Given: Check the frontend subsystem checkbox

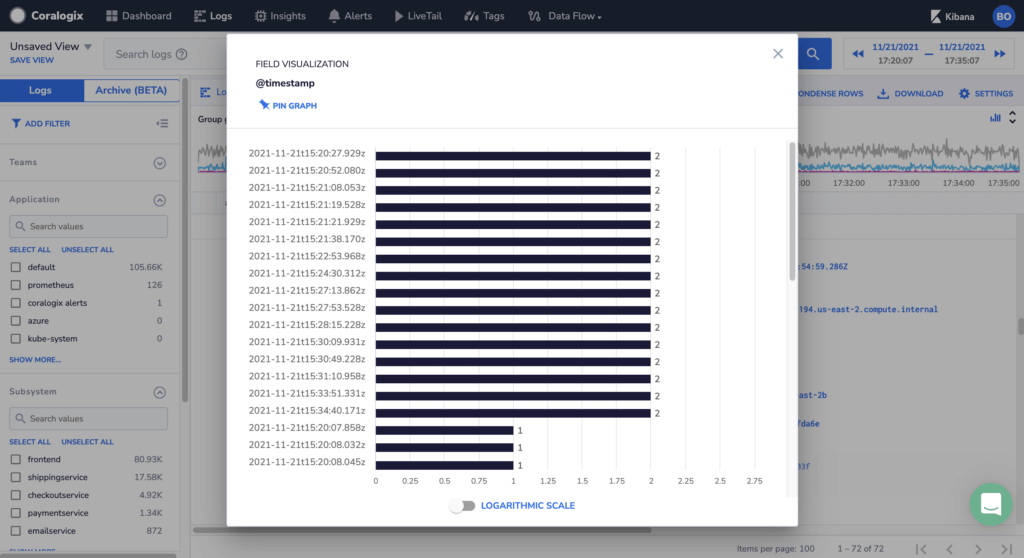Looking at the screenshot, I should (16, 459).
